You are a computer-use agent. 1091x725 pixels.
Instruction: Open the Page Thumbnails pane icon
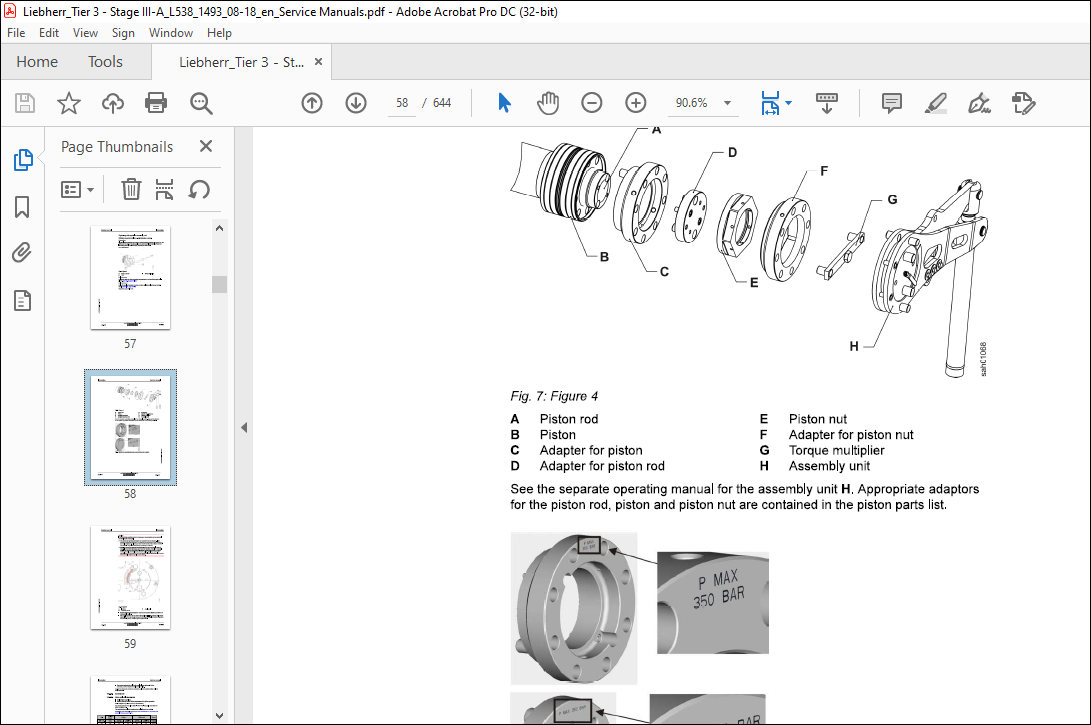22,160
